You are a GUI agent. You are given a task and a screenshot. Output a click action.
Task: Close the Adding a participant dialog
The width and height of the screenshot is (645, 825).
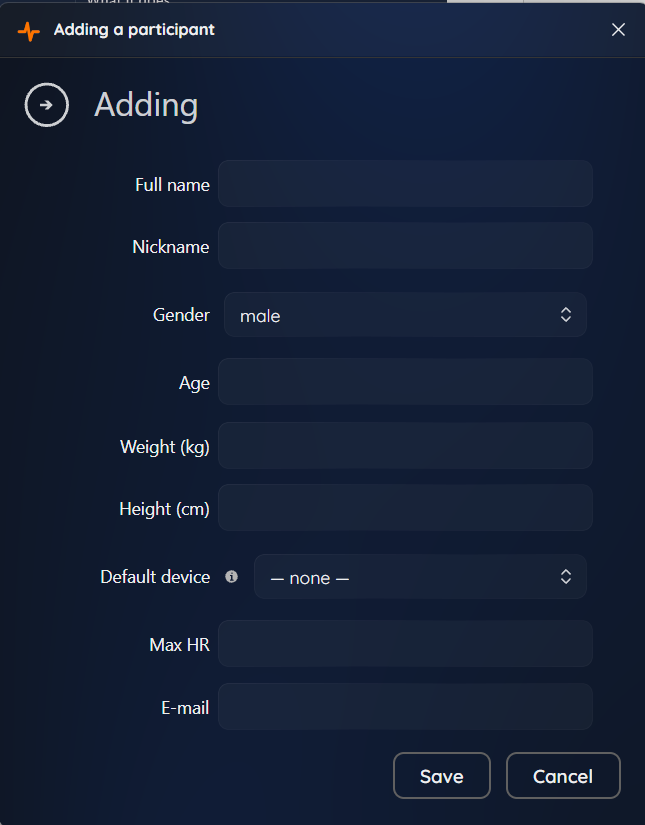pos(618,29)
